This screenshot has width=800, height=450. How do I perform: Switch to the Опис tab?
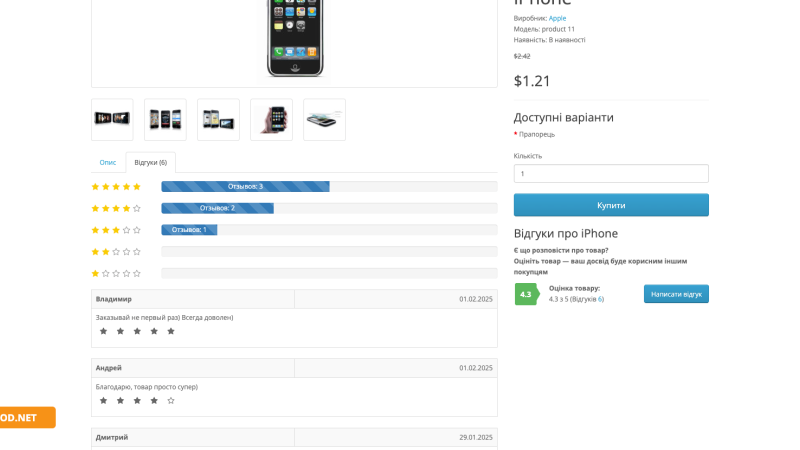coord(108,162)
